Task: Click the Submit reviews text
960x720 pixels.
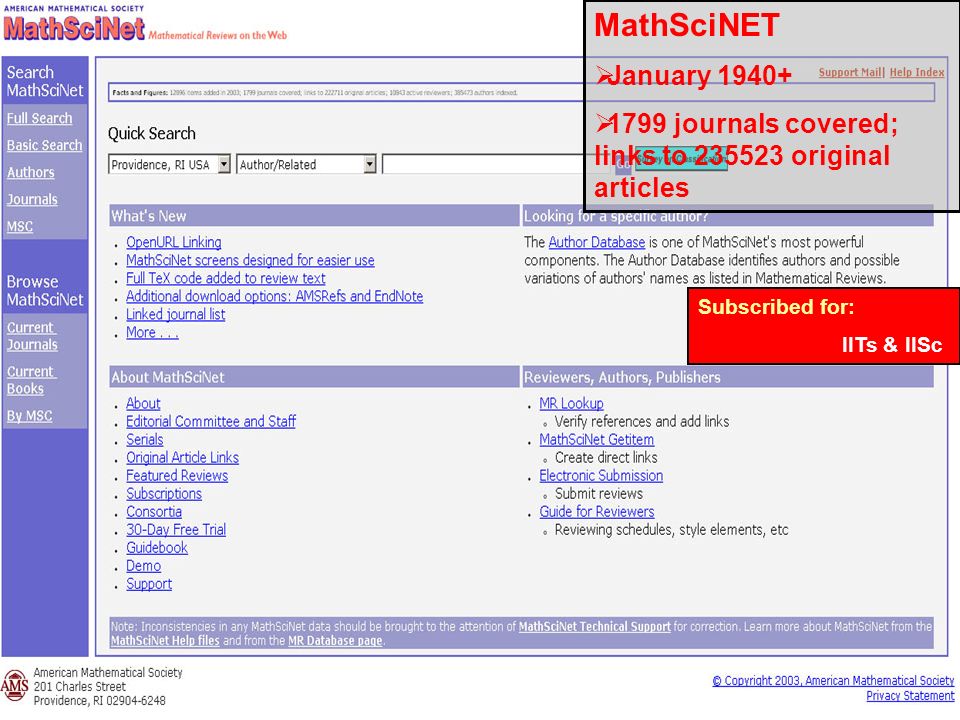Action: click(599, 493)
